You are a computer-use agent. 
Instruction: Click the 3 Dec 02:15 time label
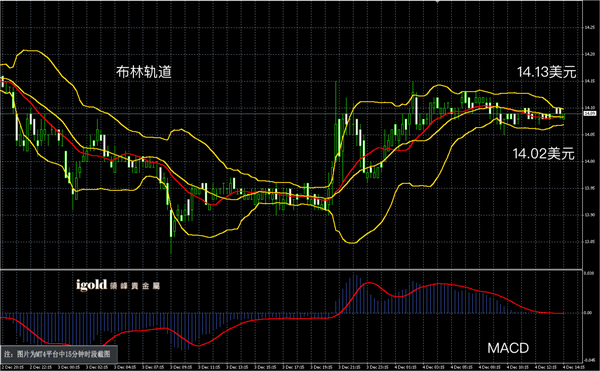coord(97,368)
